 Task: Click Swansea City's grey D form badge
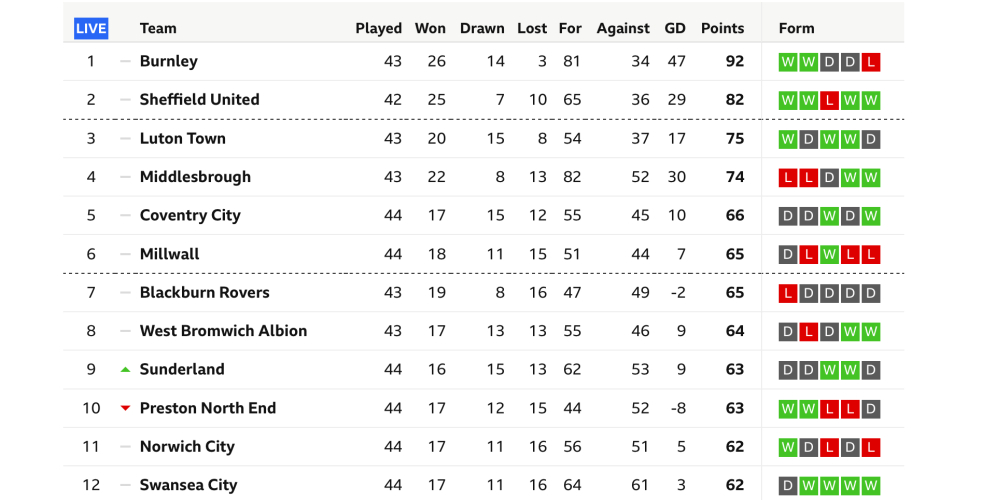click(x=788, y=486)
